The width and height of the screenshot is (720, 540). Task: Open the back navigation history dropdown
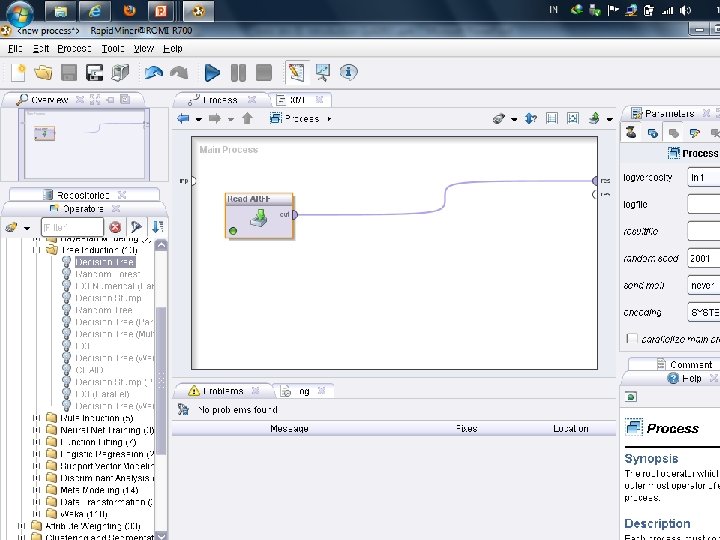click(x=198, y=119)
